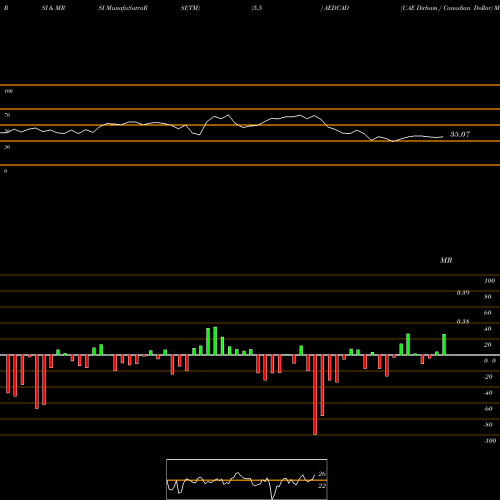The image size is (500, 500).
Task: Click the 22 label in the mini chart
Action: 322,486
